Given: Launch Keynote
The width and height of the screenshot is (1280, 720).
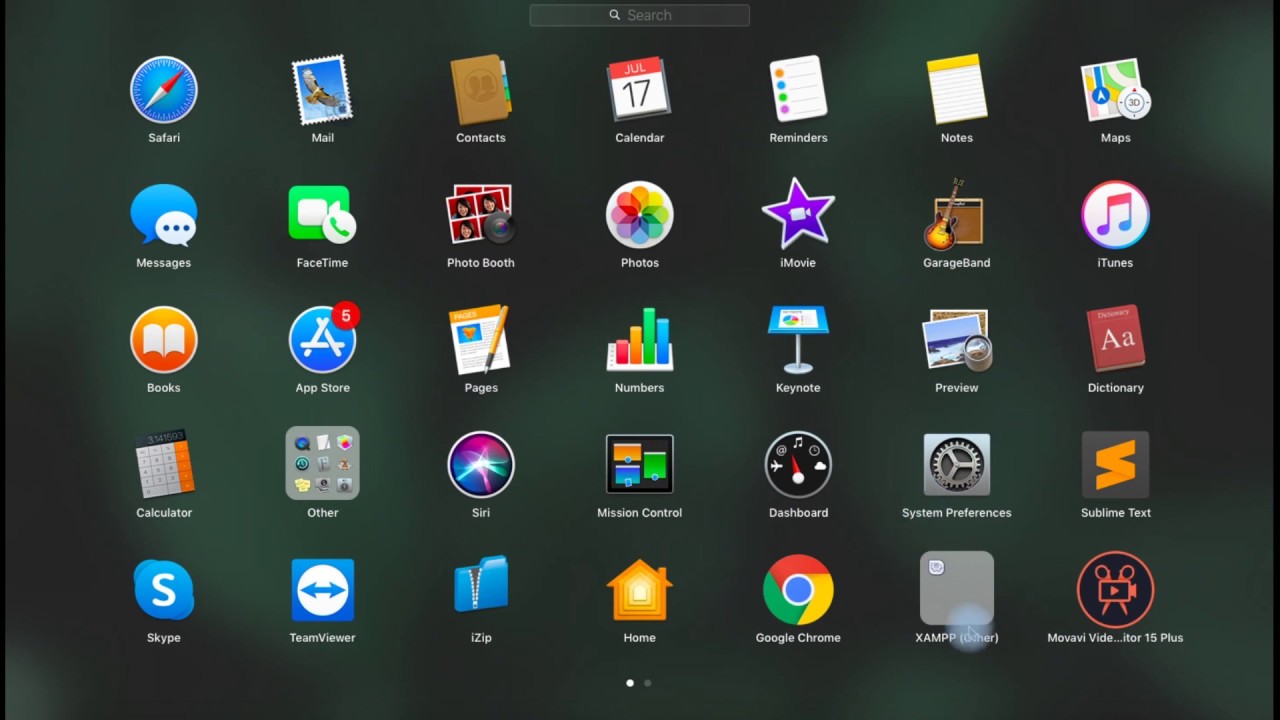Looking at the screenshot, I should point(798,340).
